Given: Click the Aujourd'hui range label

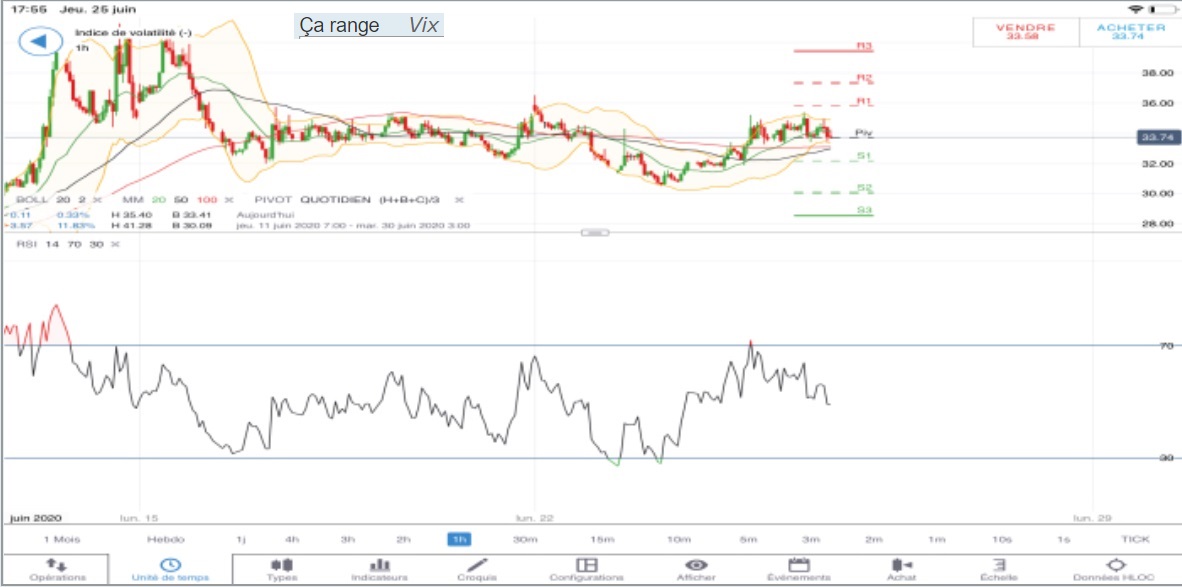Looking at the screenshot, I should pyautogui.click(x=264, y=216).
